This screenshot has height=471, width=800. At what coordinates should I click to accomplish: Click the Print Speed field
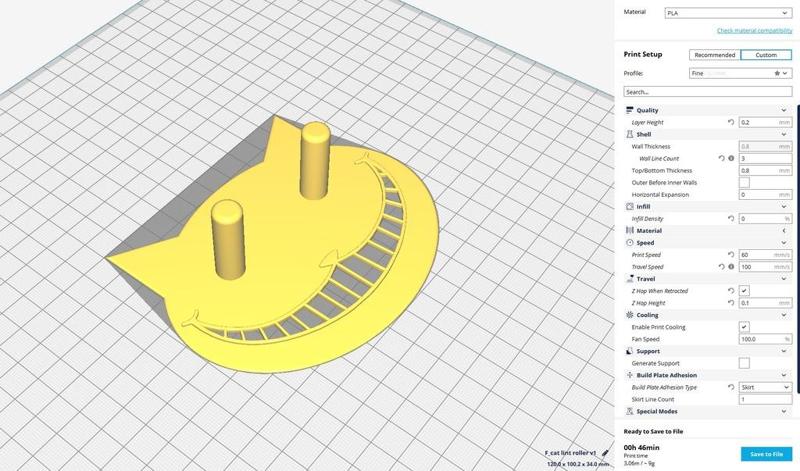tap(765, 255)
